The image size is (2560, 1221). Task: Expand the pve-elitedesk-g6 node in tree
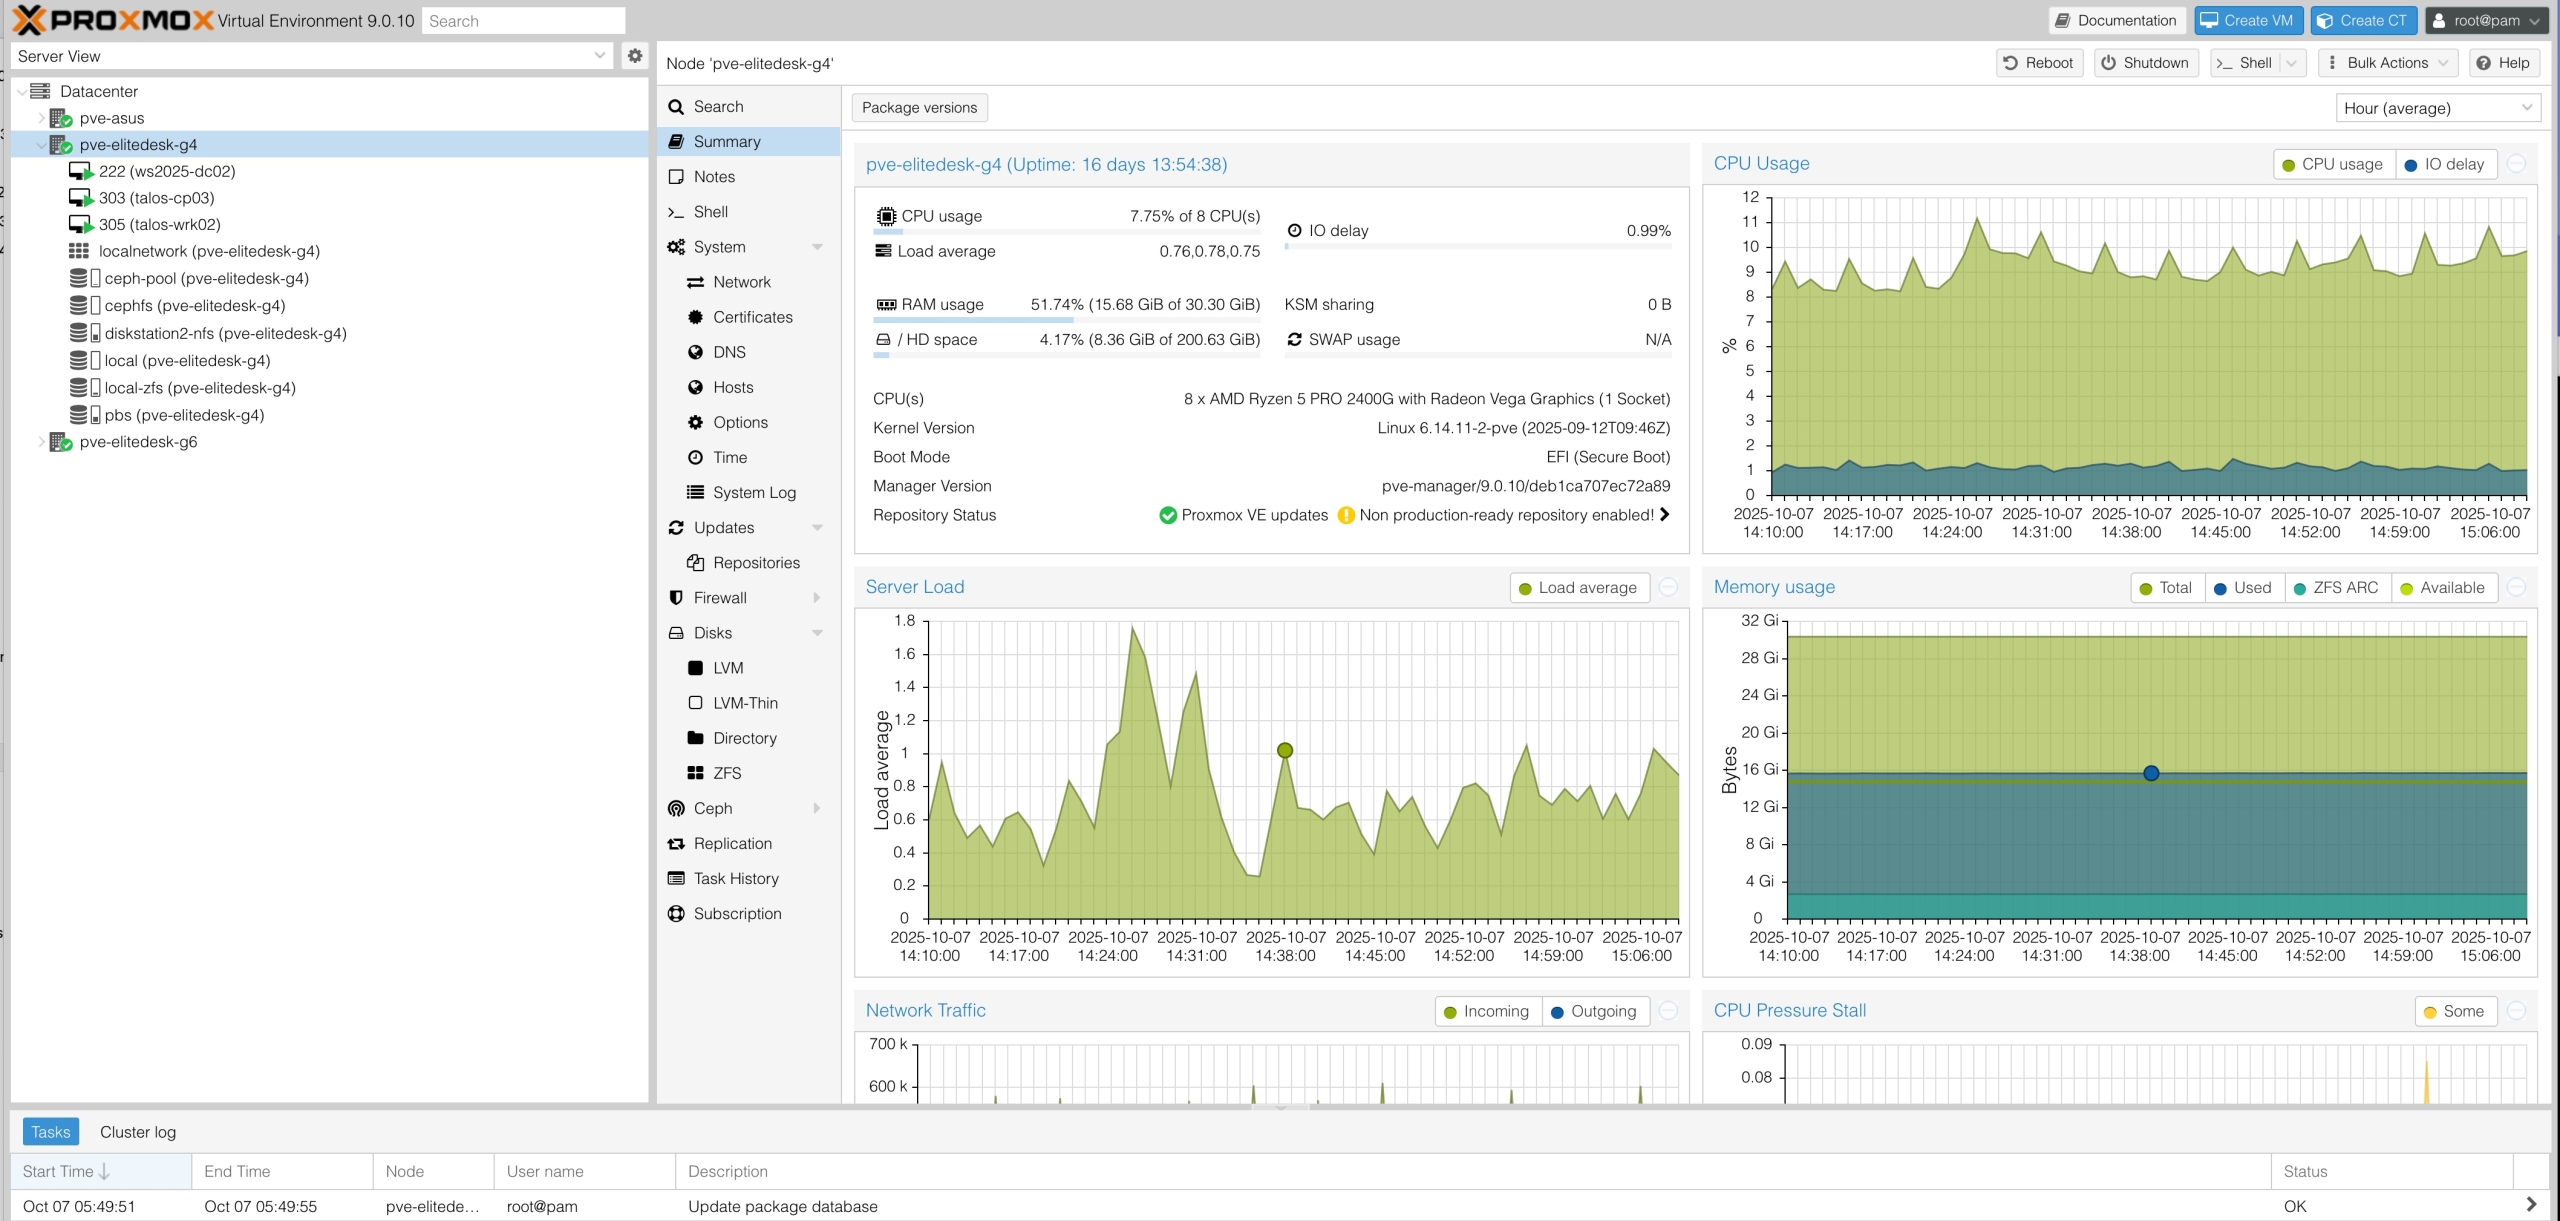(41, 442)
